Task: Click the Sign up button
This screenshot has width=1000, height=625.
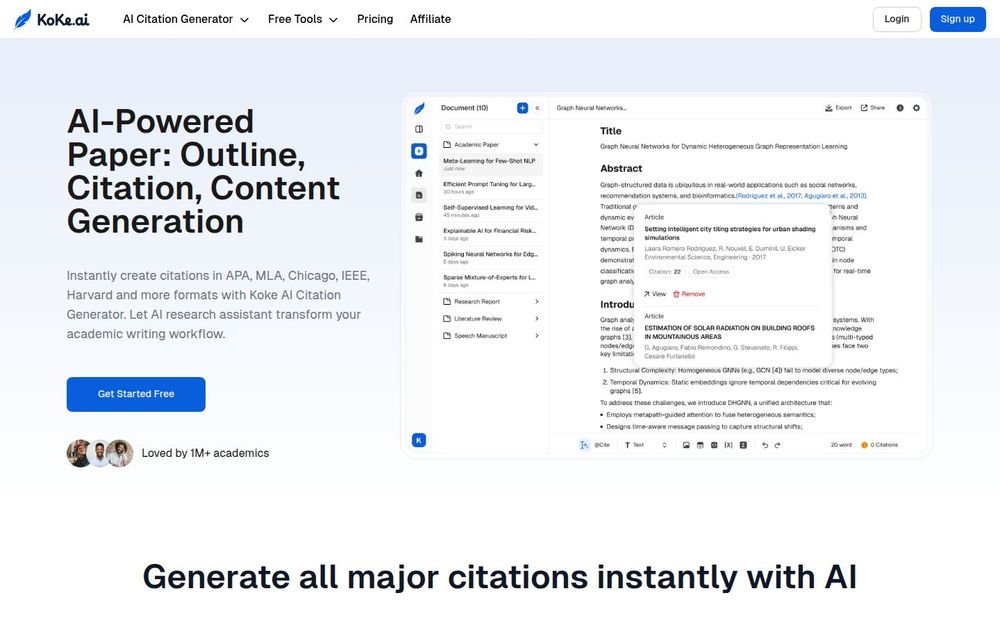Action: [x=957, y=19]
